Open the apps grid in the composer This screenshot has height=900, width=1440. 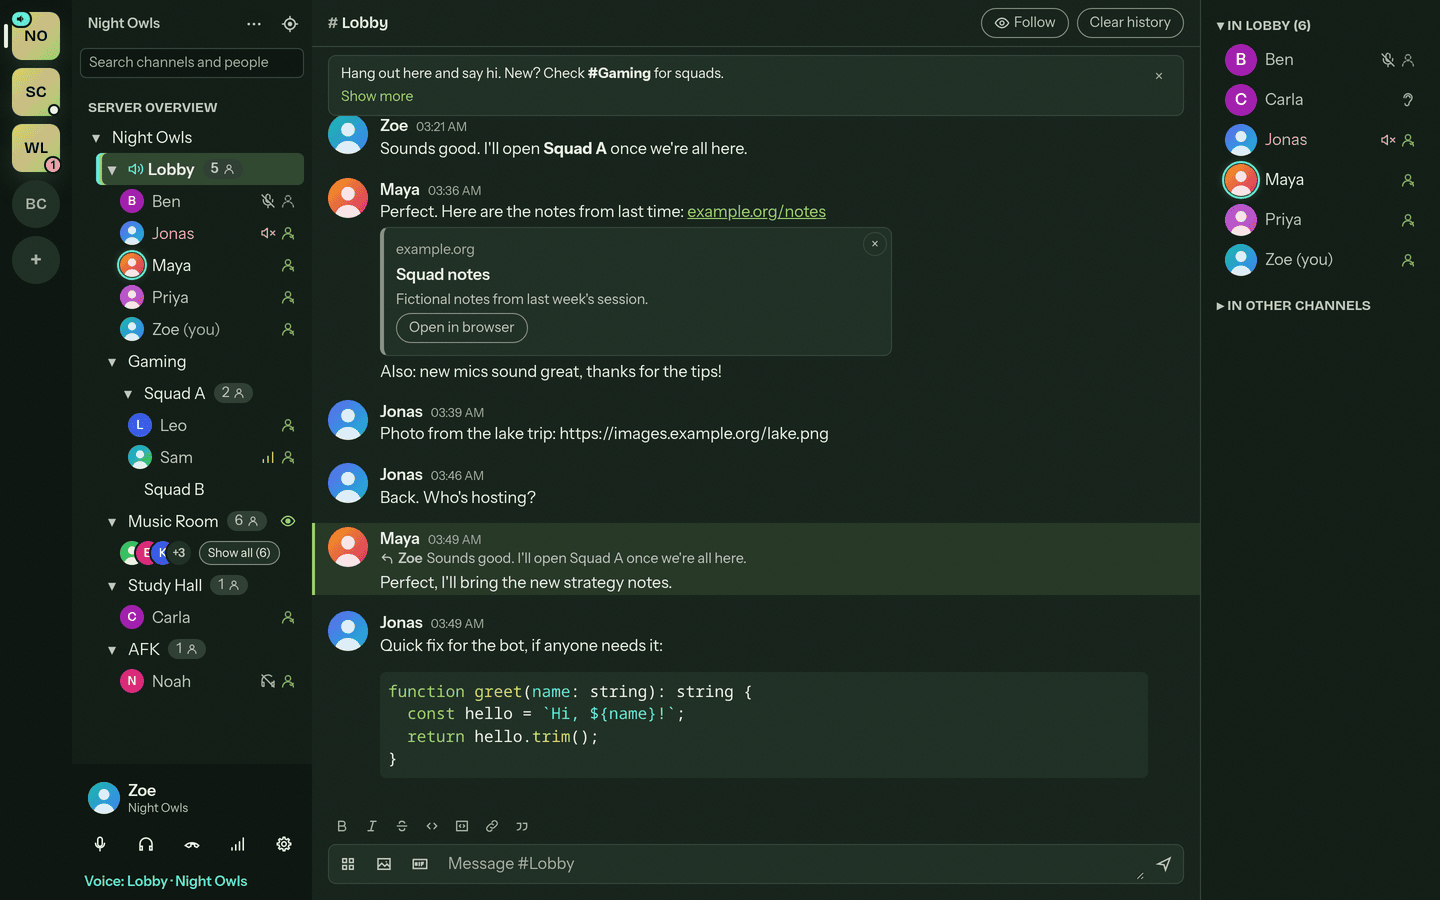(348, 864)
